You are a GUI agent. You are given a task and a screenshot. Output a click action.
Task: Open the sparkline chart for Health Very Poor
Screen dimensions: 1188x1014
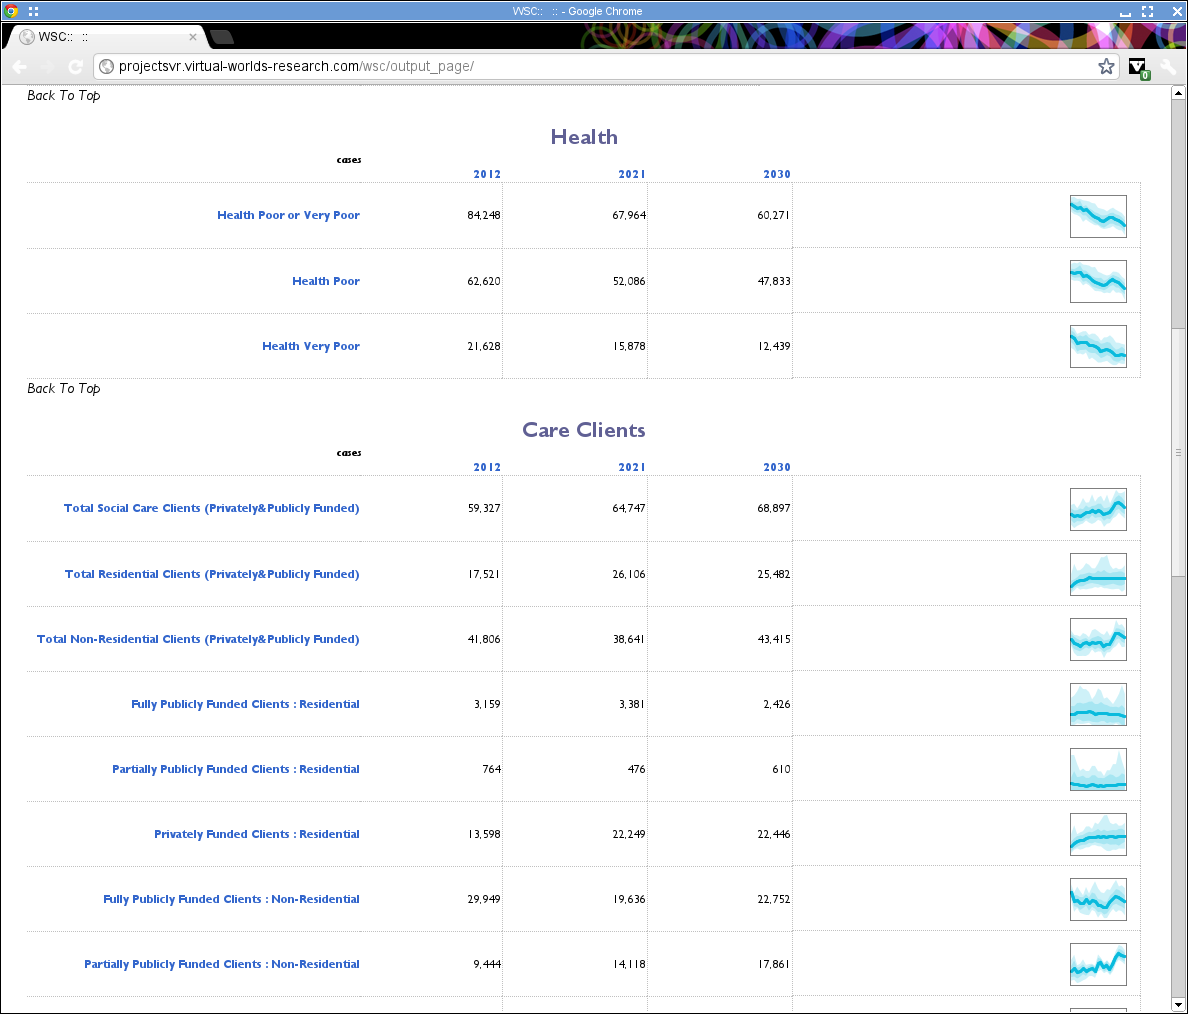click(1098, 346)
